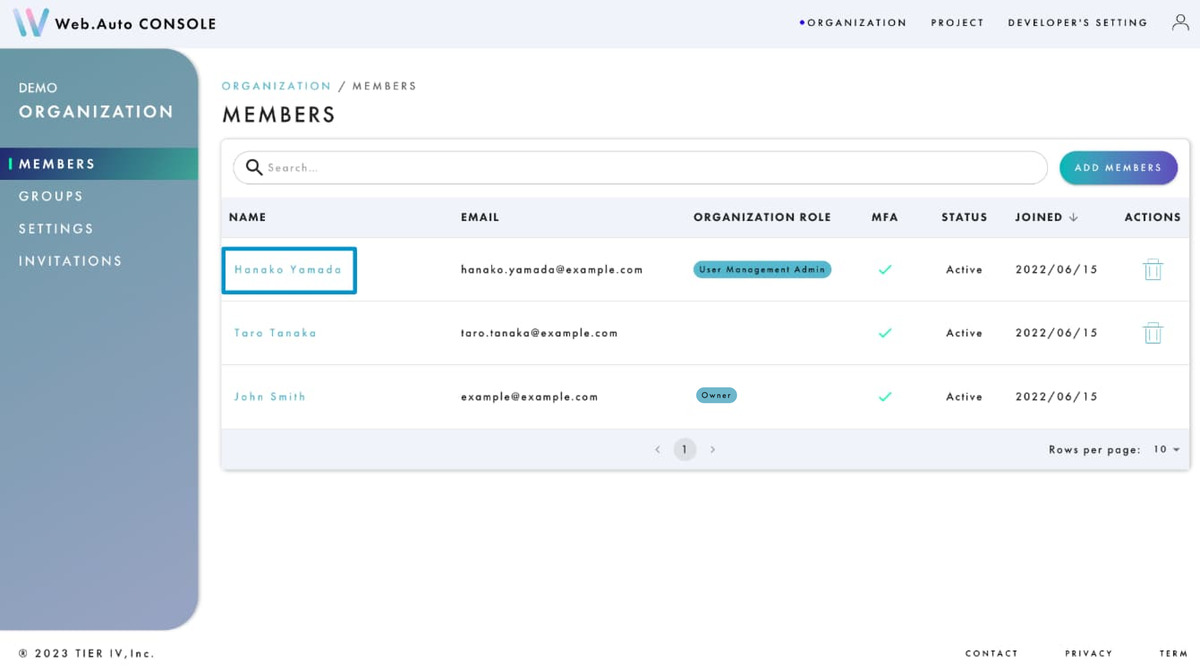This screenshot has height=672, width=1200.
Task: Click joined date in Taro Tanaka's row
Action: (x=1056, y=333)
